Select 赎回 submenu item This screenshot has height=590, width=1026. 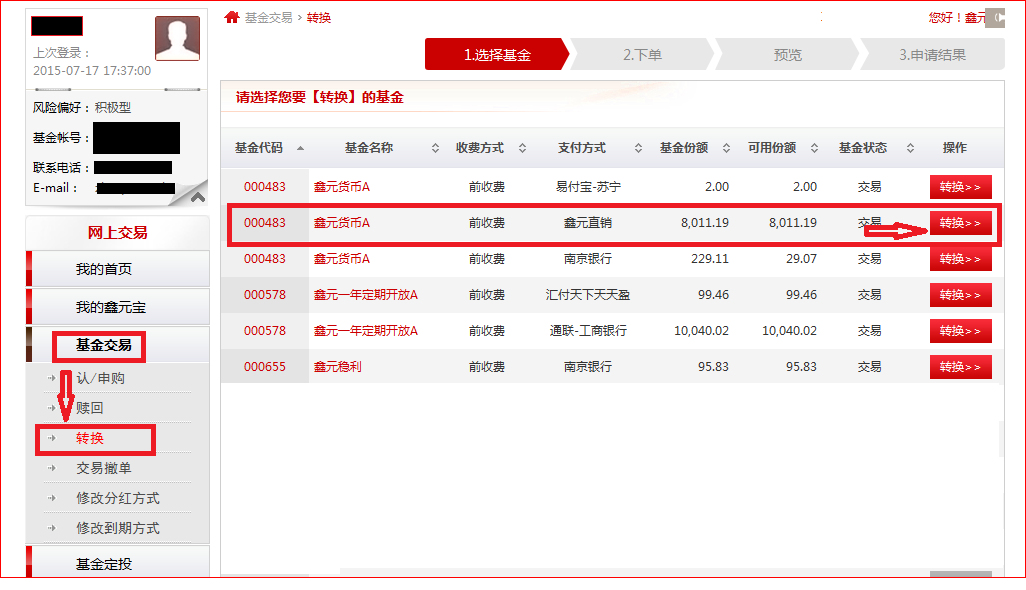click(x=90, y=408)
